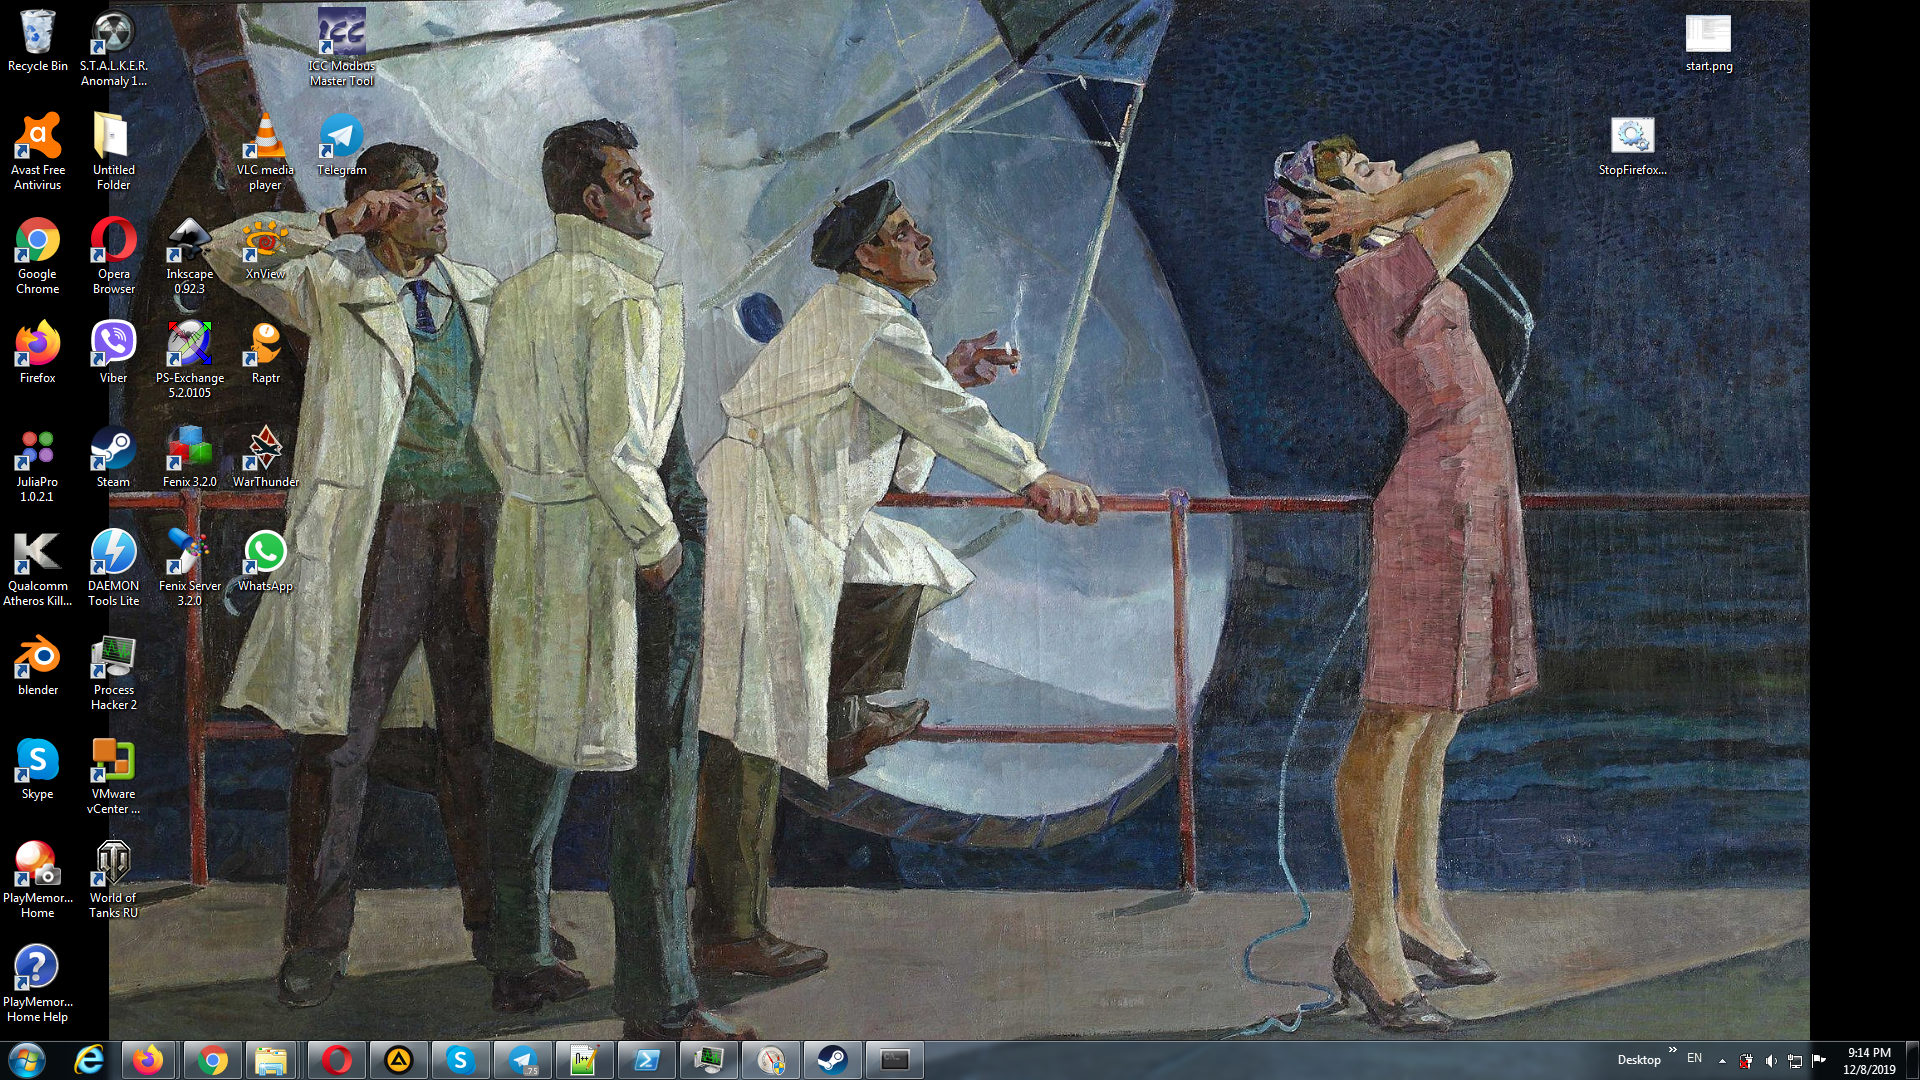The height and width of the screenshot is (1080, 1920).
Task: Select Opera Browser desktop shortcut
Action: click(113, 257)
